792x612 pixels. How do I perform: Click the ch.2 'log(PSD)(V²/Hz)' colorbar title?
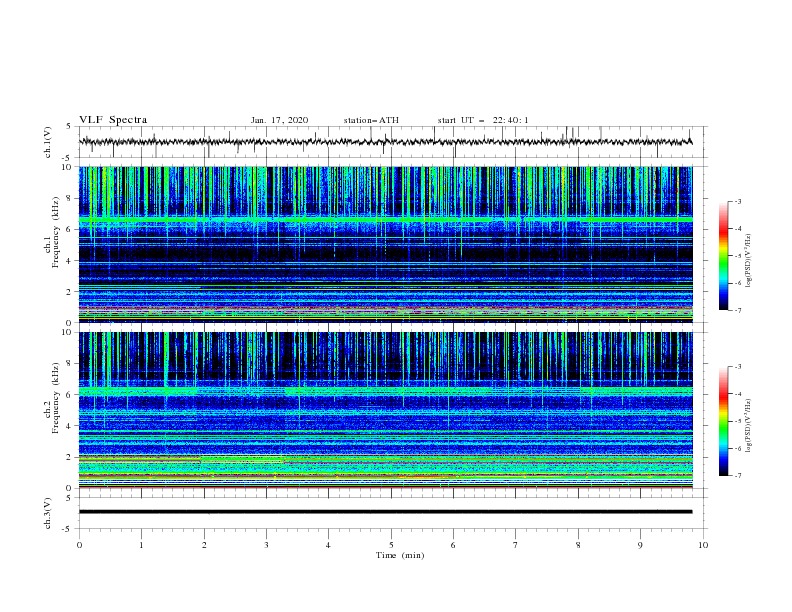click(x=749, y=425)
